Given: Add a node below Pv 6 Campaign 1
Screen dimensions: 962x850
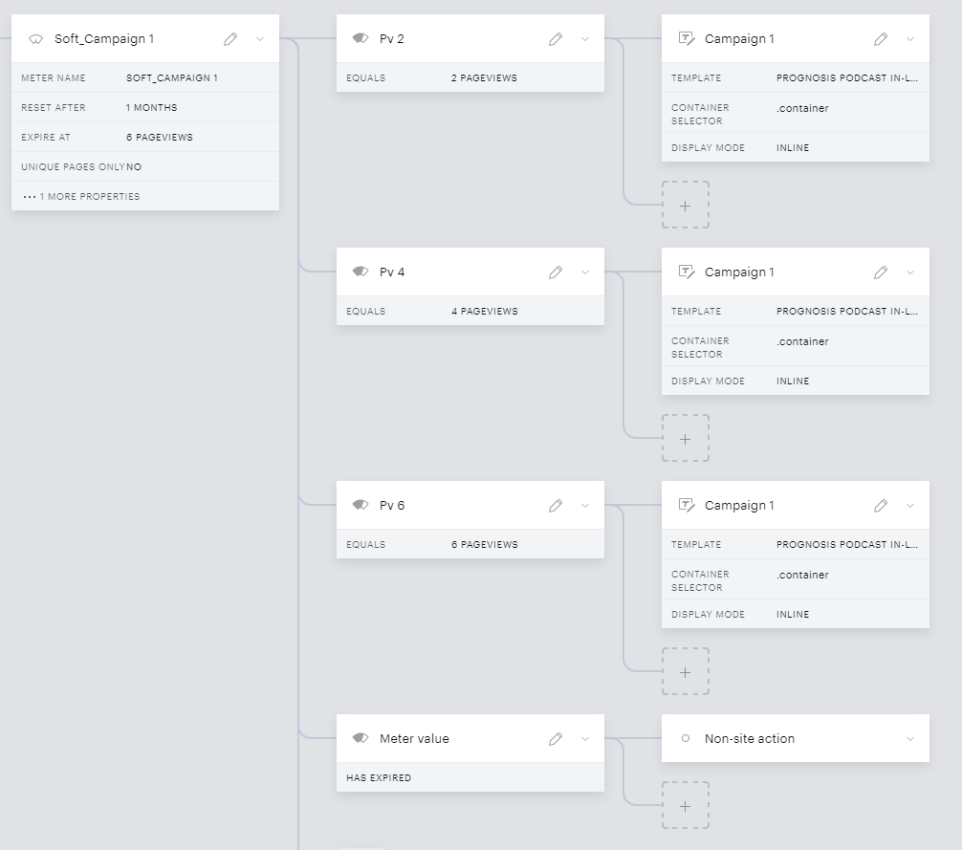Looking at the screenshot, I should coord(685,672).
